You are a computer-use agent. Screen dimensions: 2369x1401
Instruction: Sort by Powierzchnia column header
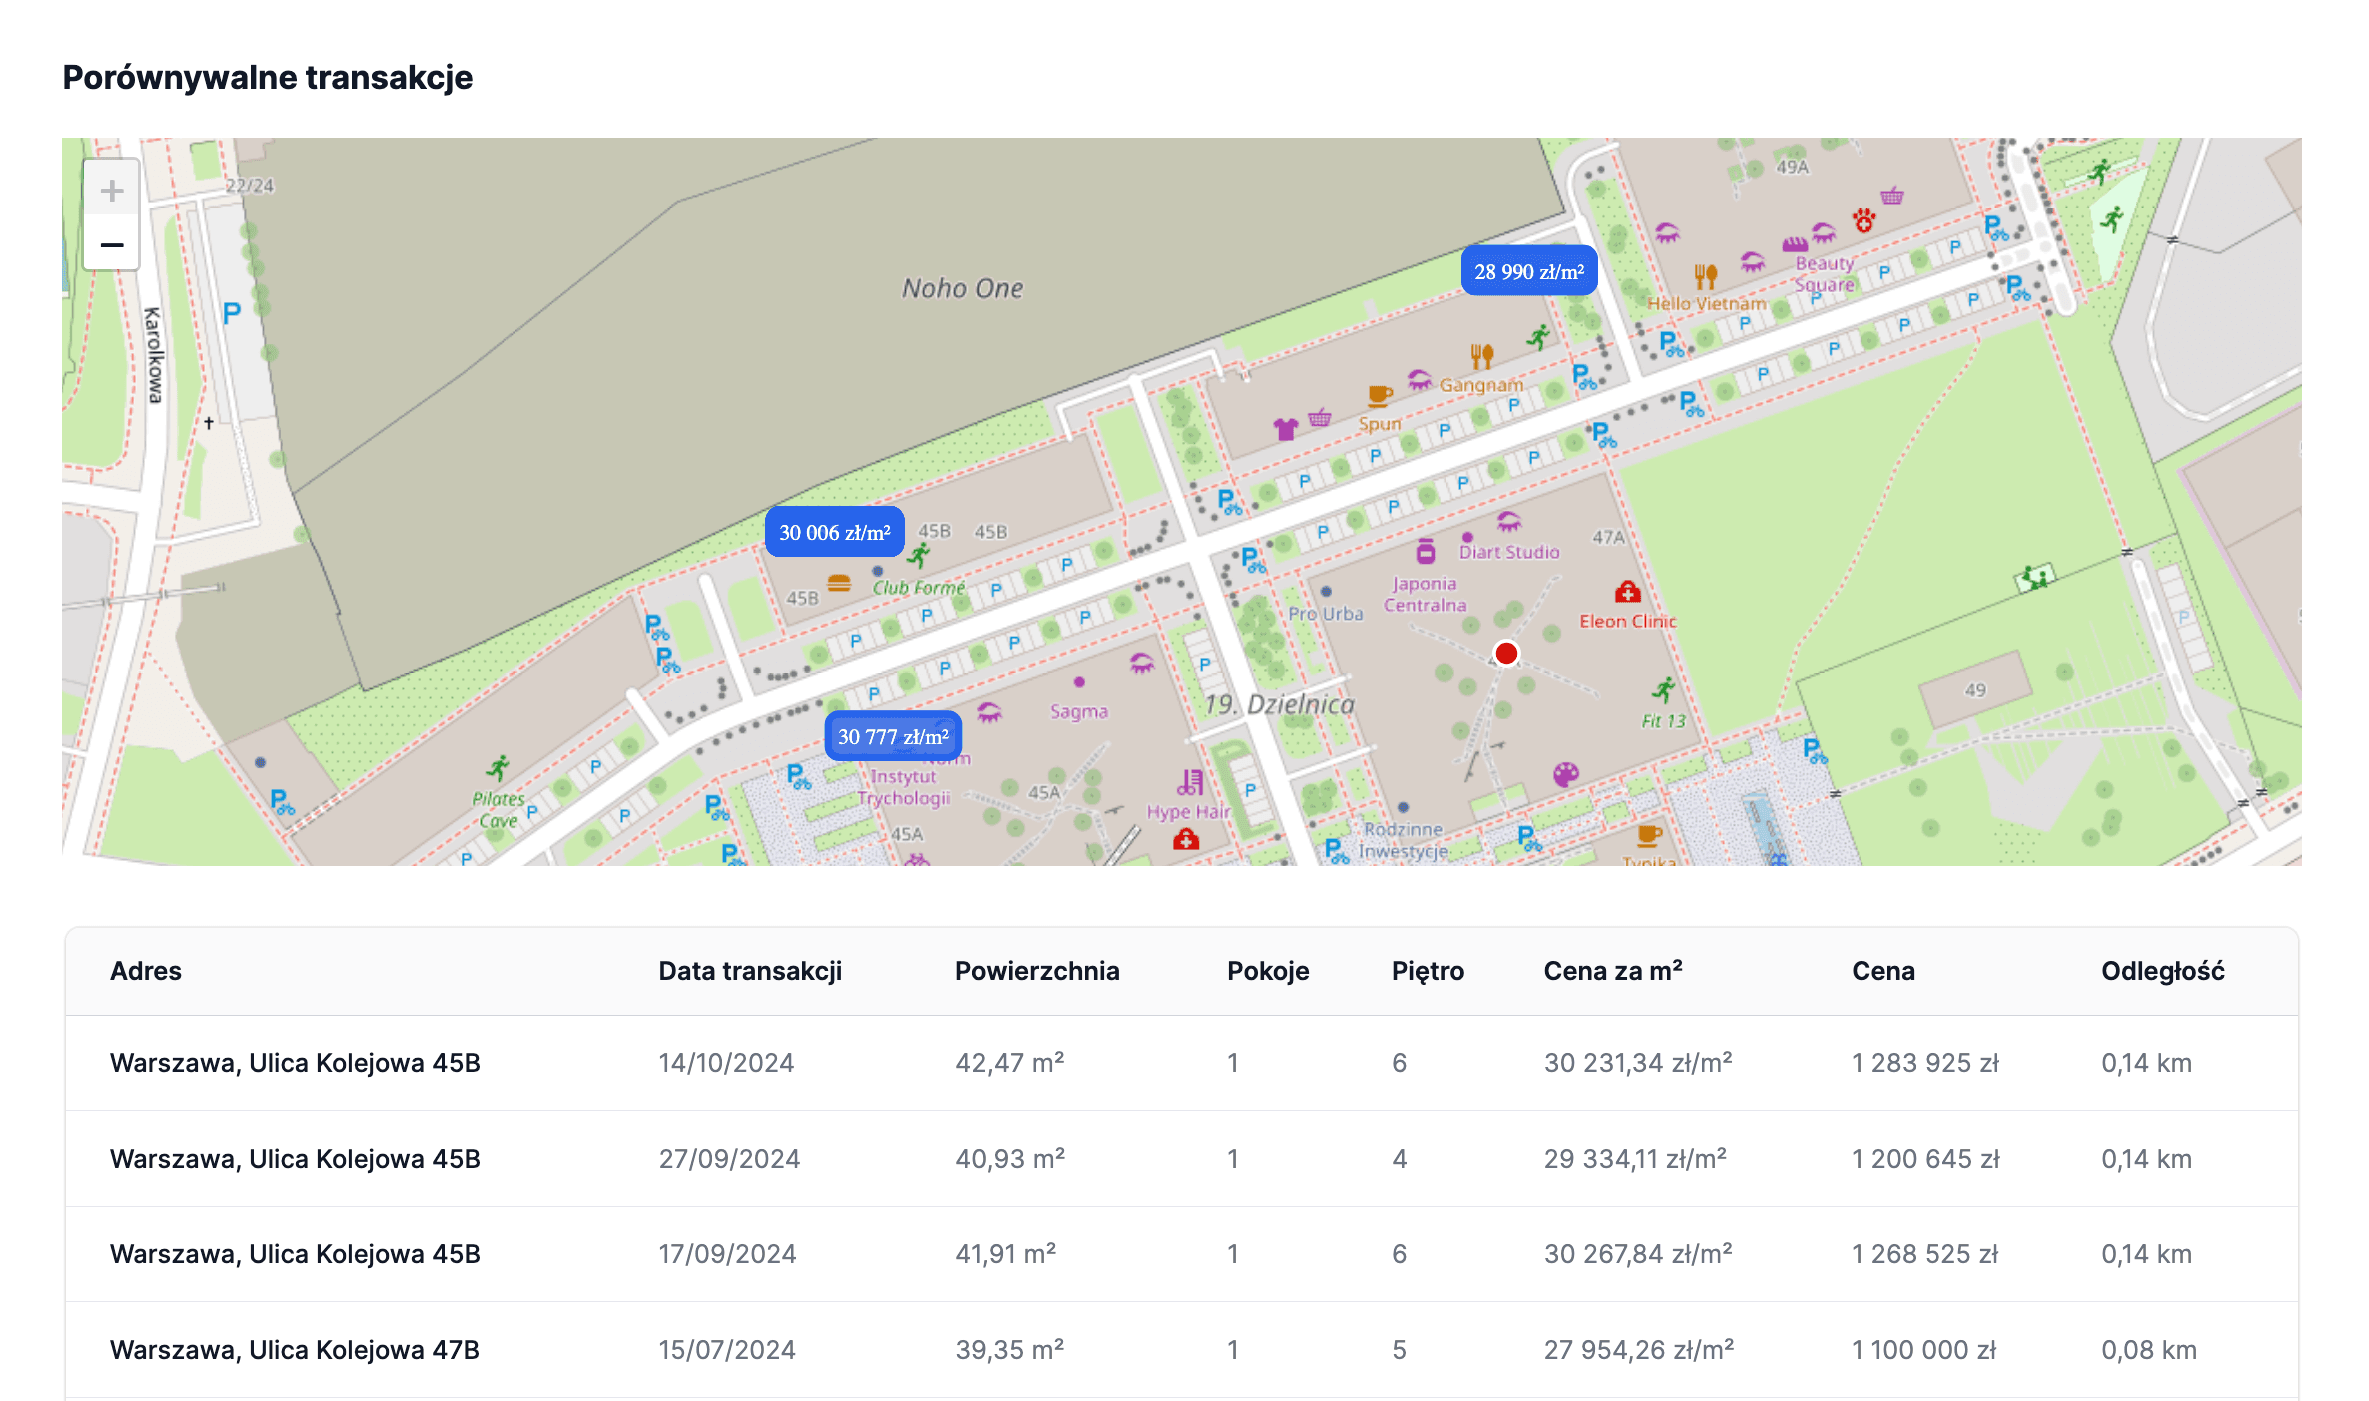click(x=1036, y=971)
